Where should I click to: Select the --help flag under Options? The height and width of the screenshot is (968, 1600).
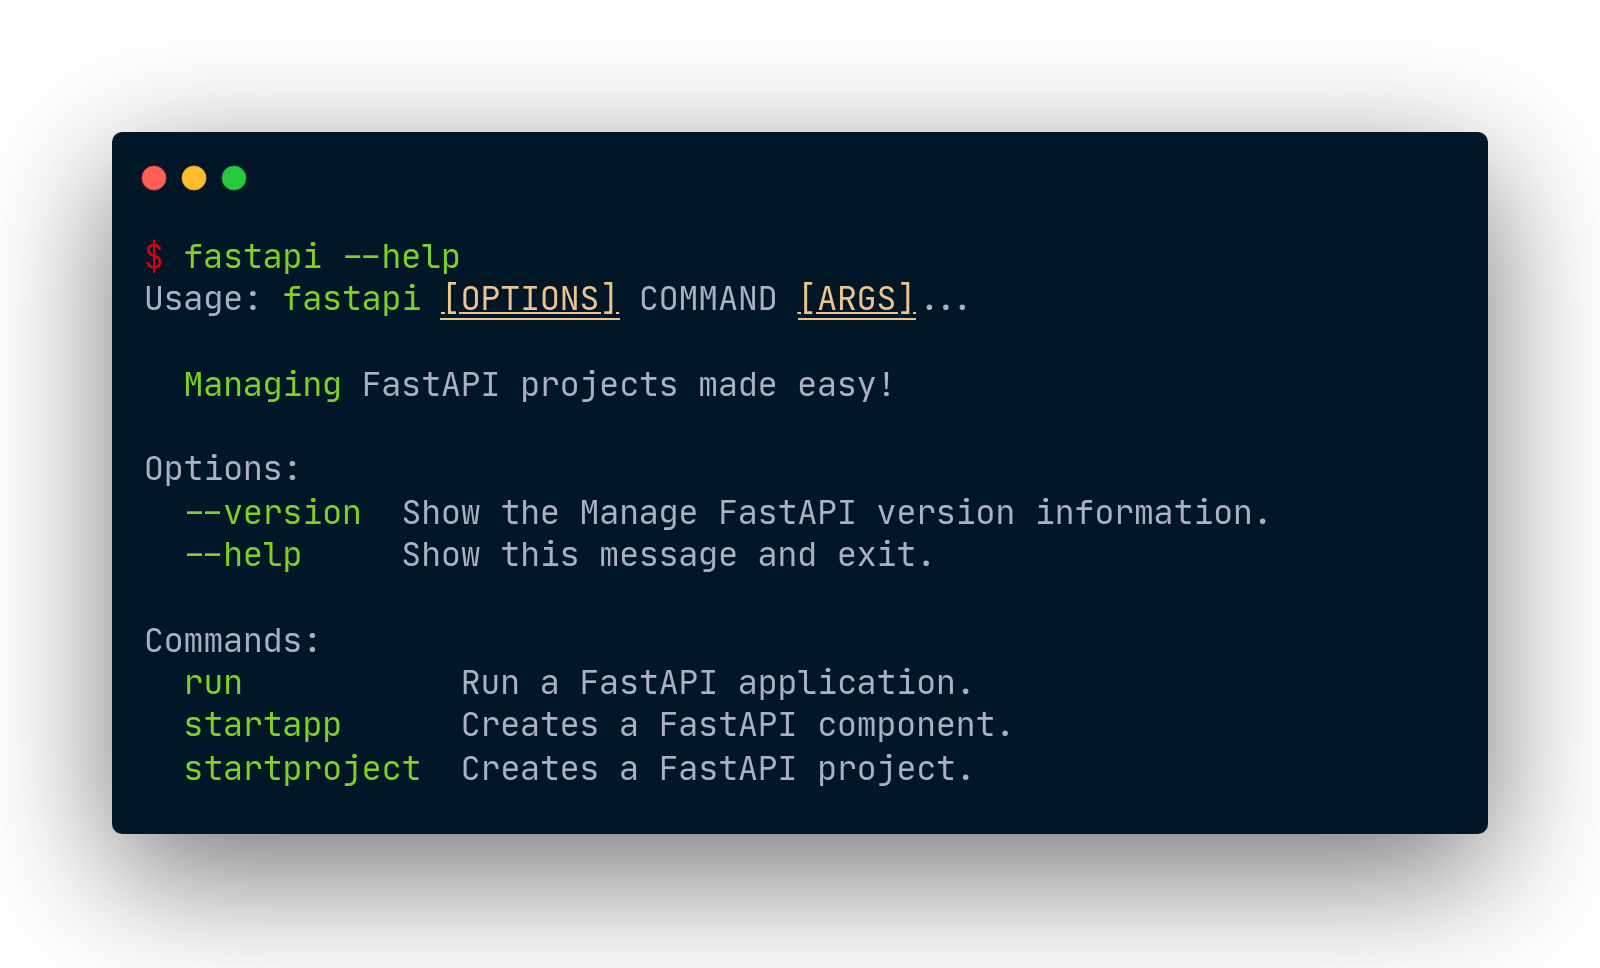click(243, 555)
